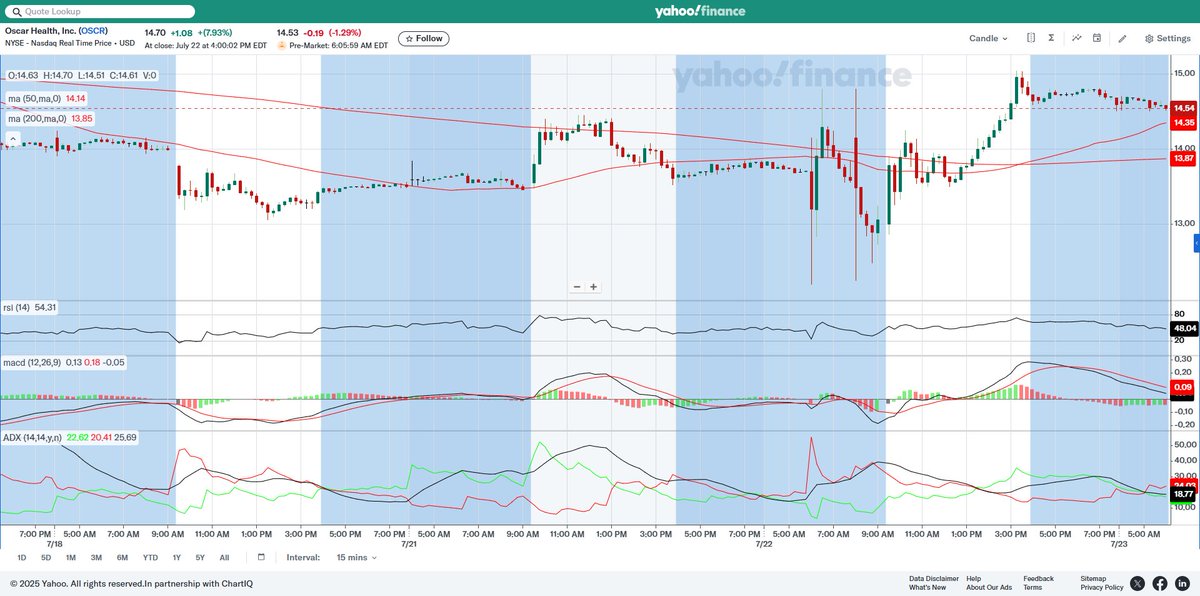Click the 14.35 moving average price tag

tap(1184, 122)
